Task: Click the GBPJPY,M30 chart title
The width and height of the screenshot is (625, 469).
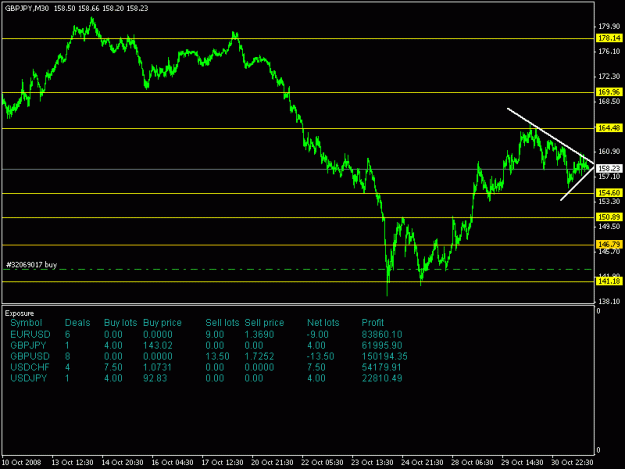Action: 27,8
